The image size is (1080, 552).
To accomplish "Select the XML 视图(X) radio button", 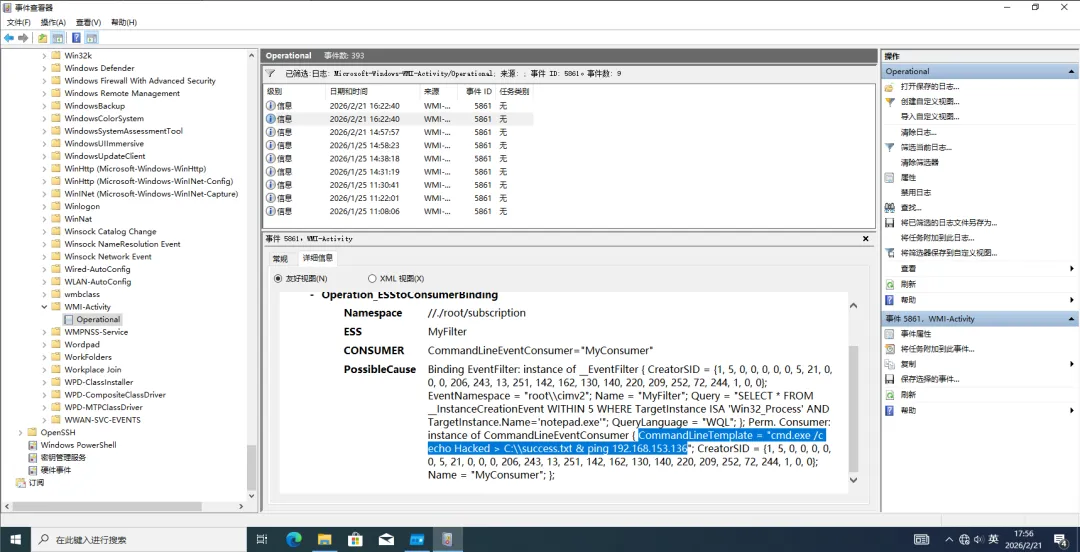I will coord(372,278).
